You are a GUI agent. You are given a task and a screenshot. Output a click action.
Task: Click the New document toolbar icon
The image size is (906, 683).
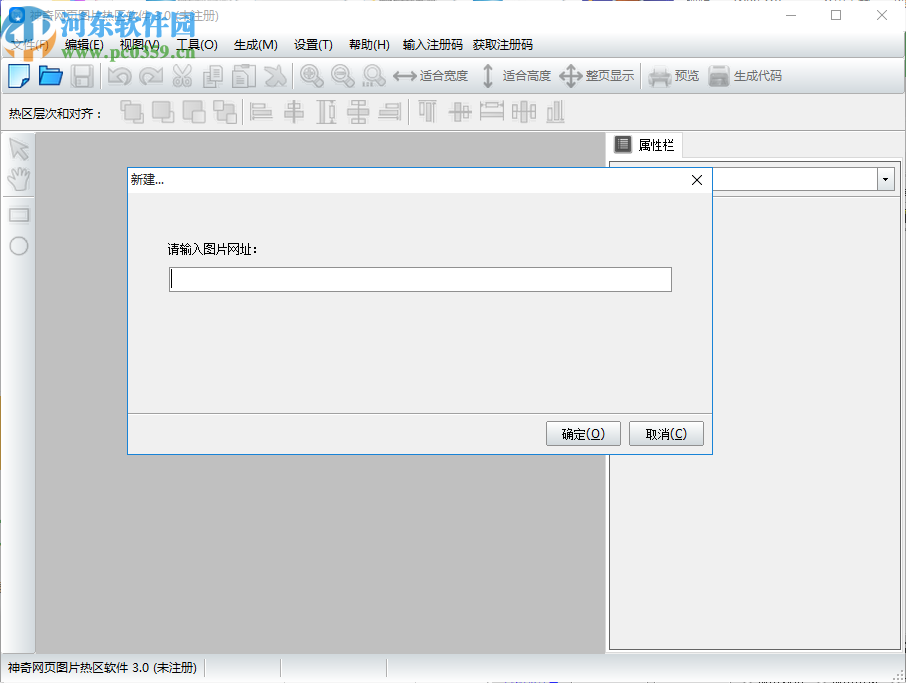19,75
